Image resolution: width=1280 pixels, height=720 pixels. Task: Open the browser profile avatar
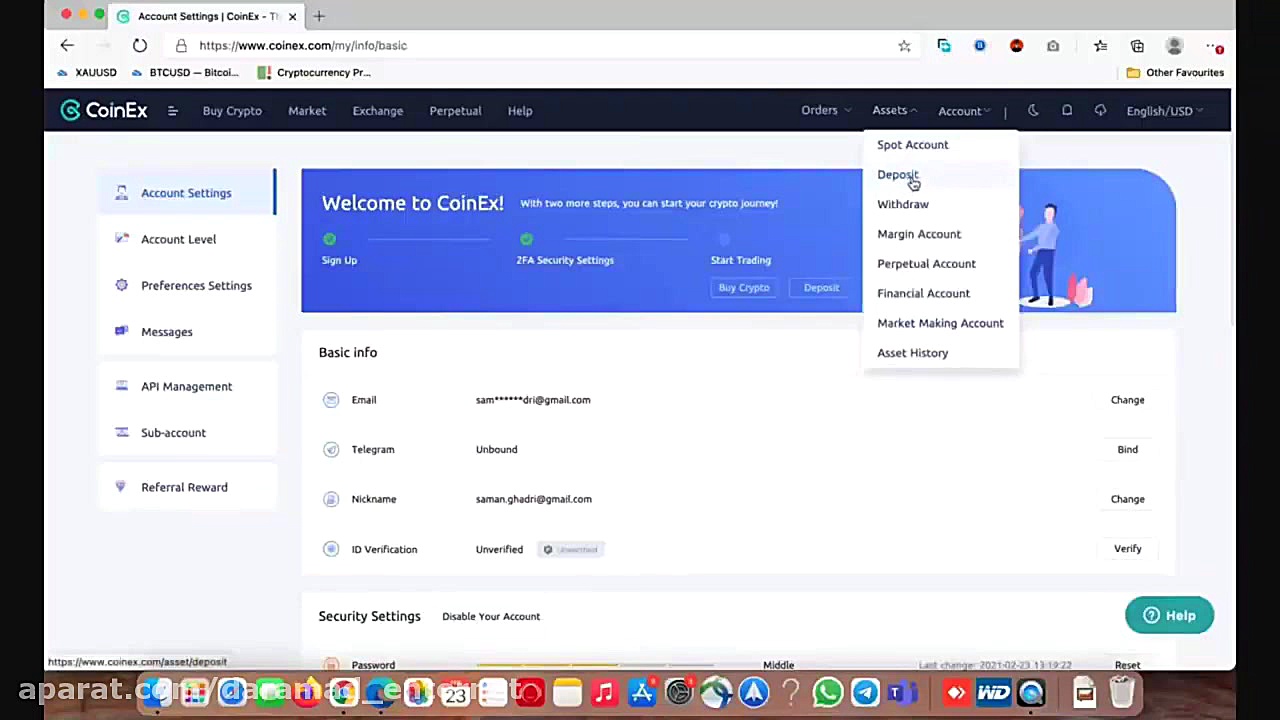(x=1174, y=45)
